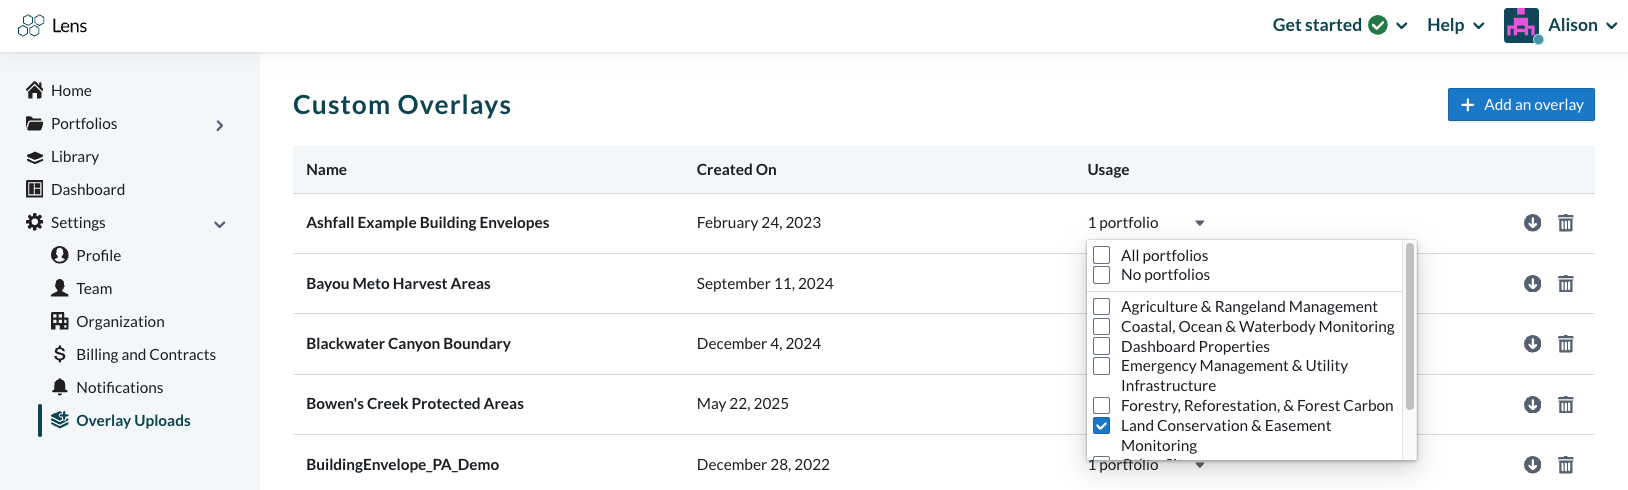The height and width of the screenshot is (490, 1628).
Task: Download the Bayou Meto Harvest Areas overlay
Action: point(1532,284)
